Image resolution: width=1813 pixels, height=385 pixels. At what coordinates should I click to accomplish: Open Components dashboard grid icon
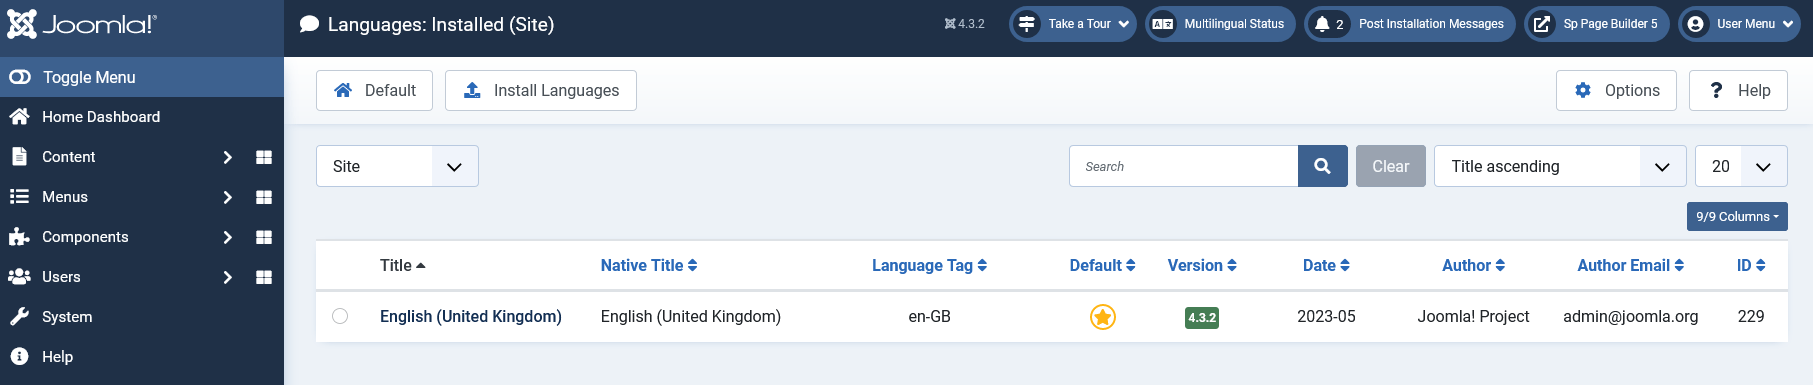[x=264, y=237]
